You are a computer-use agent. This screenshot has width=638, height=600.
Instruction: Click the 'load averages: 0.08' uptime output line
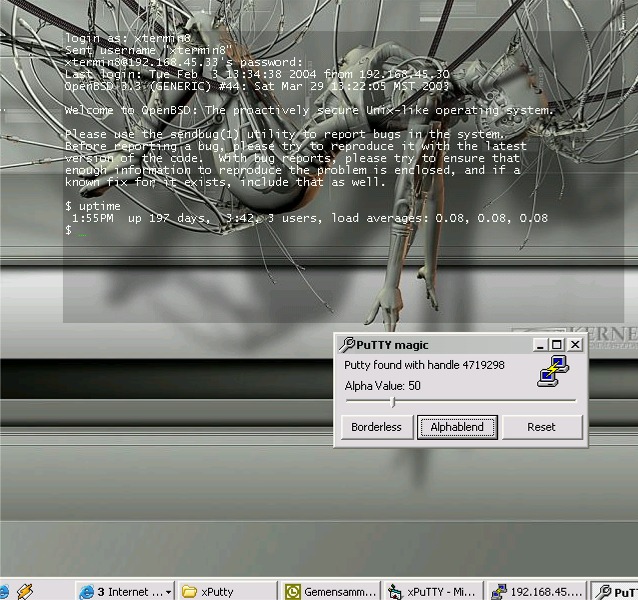[310, 218]
